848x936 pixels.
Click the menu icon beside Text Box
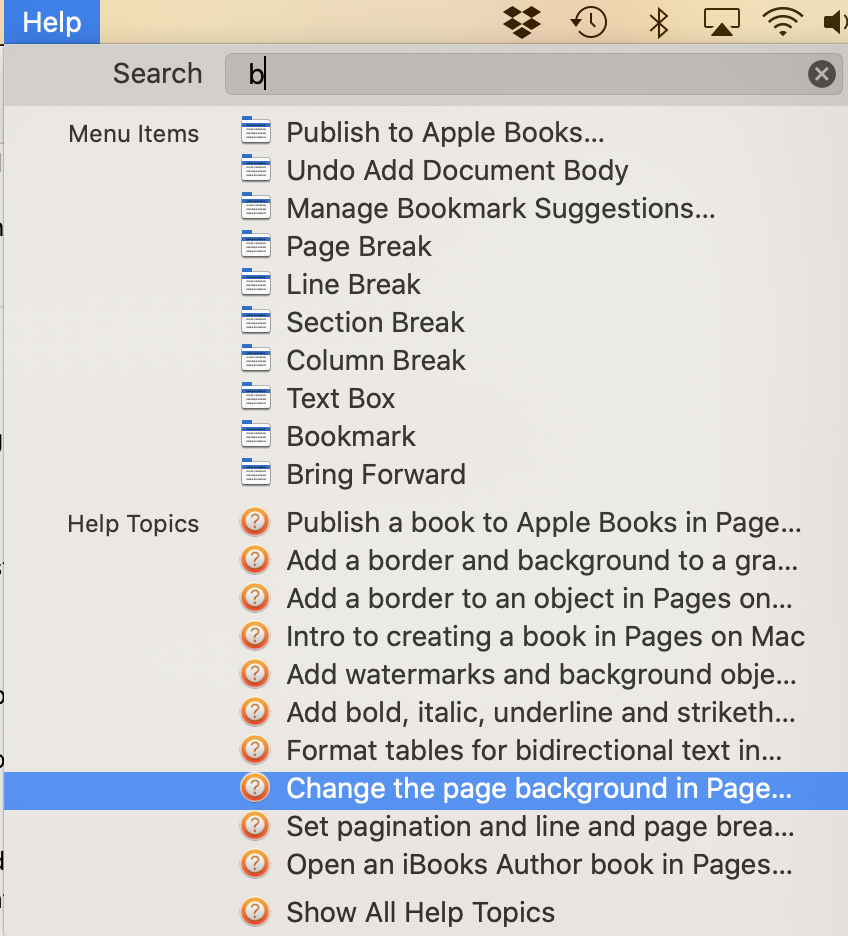256,396
